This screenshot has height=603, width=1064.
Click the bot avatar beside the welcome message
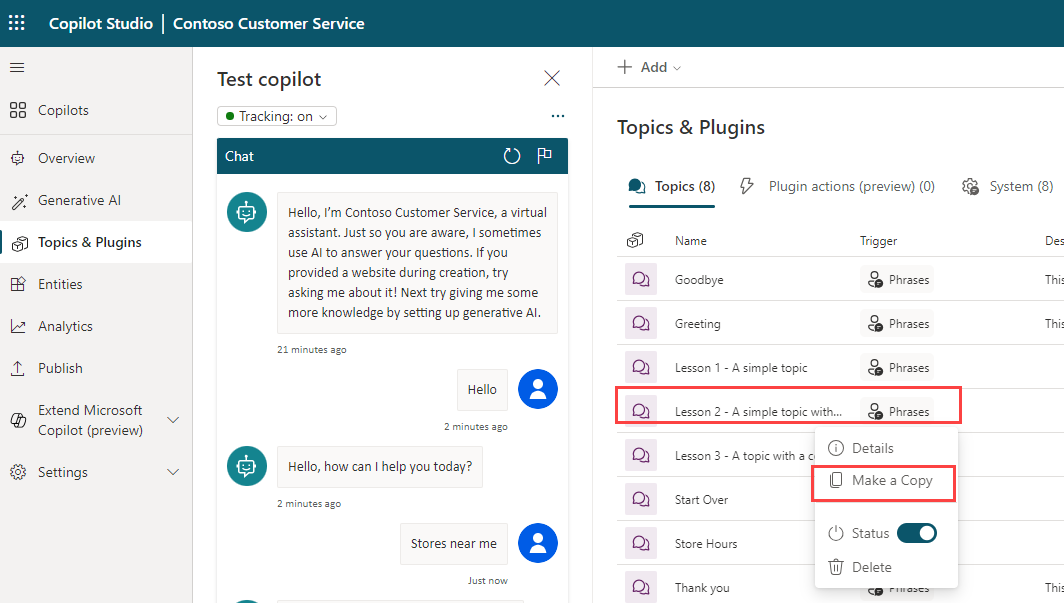(246, 212)
